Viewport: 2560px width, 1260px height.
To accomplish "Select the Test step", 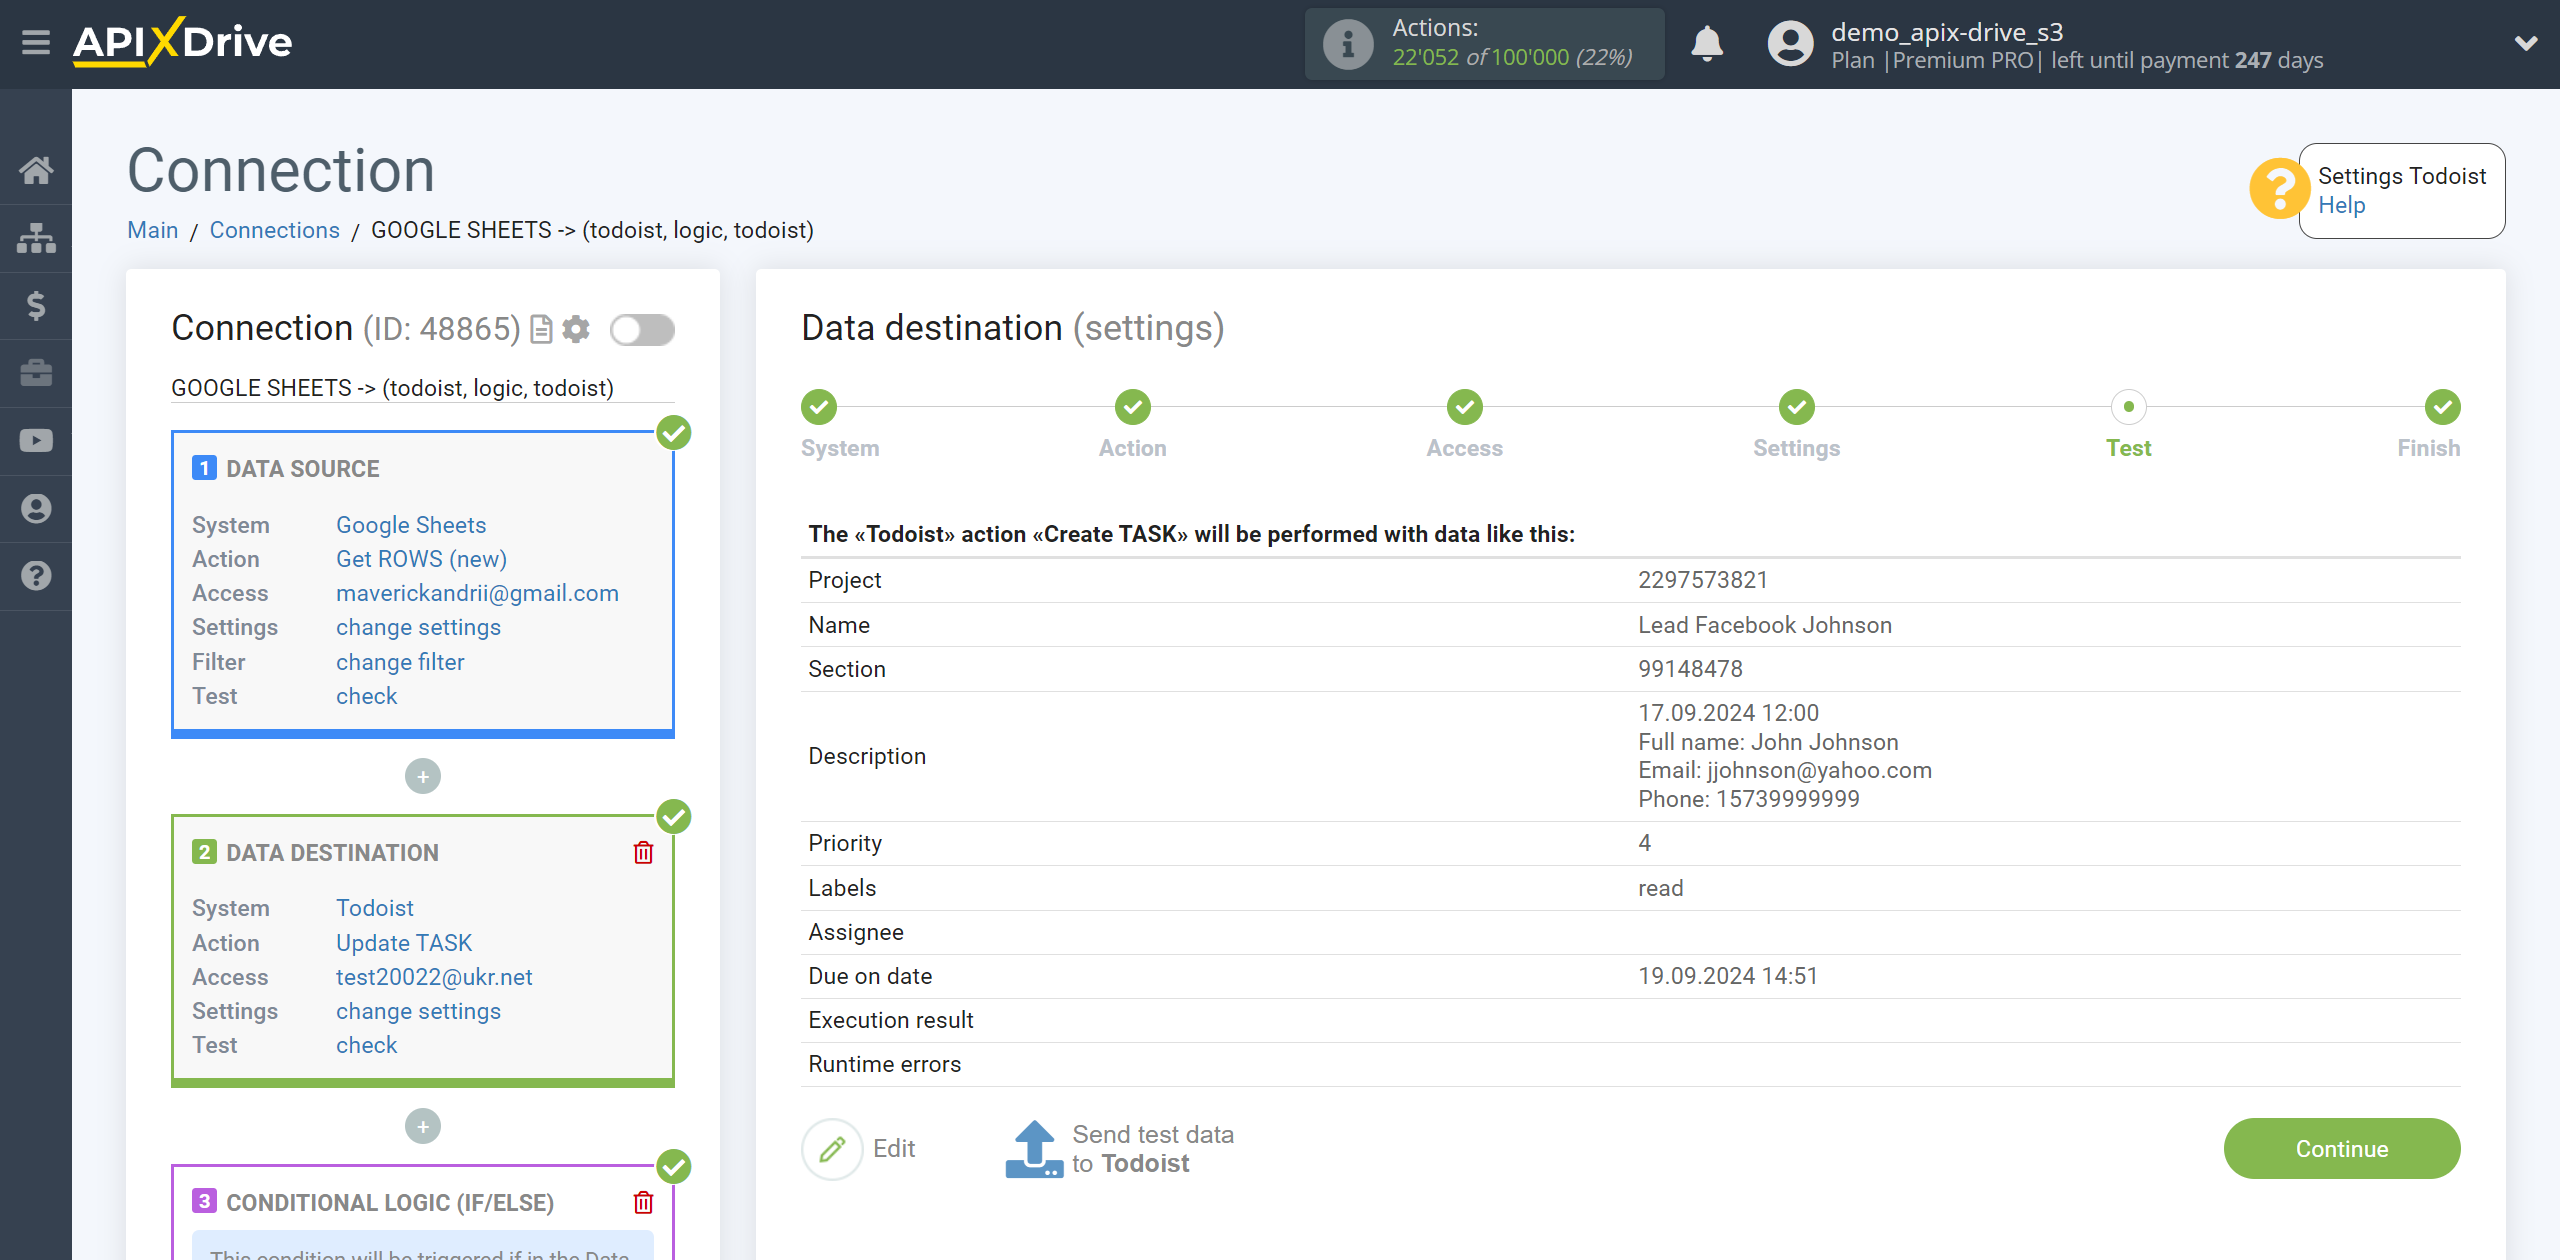I will pos(2129,407).
